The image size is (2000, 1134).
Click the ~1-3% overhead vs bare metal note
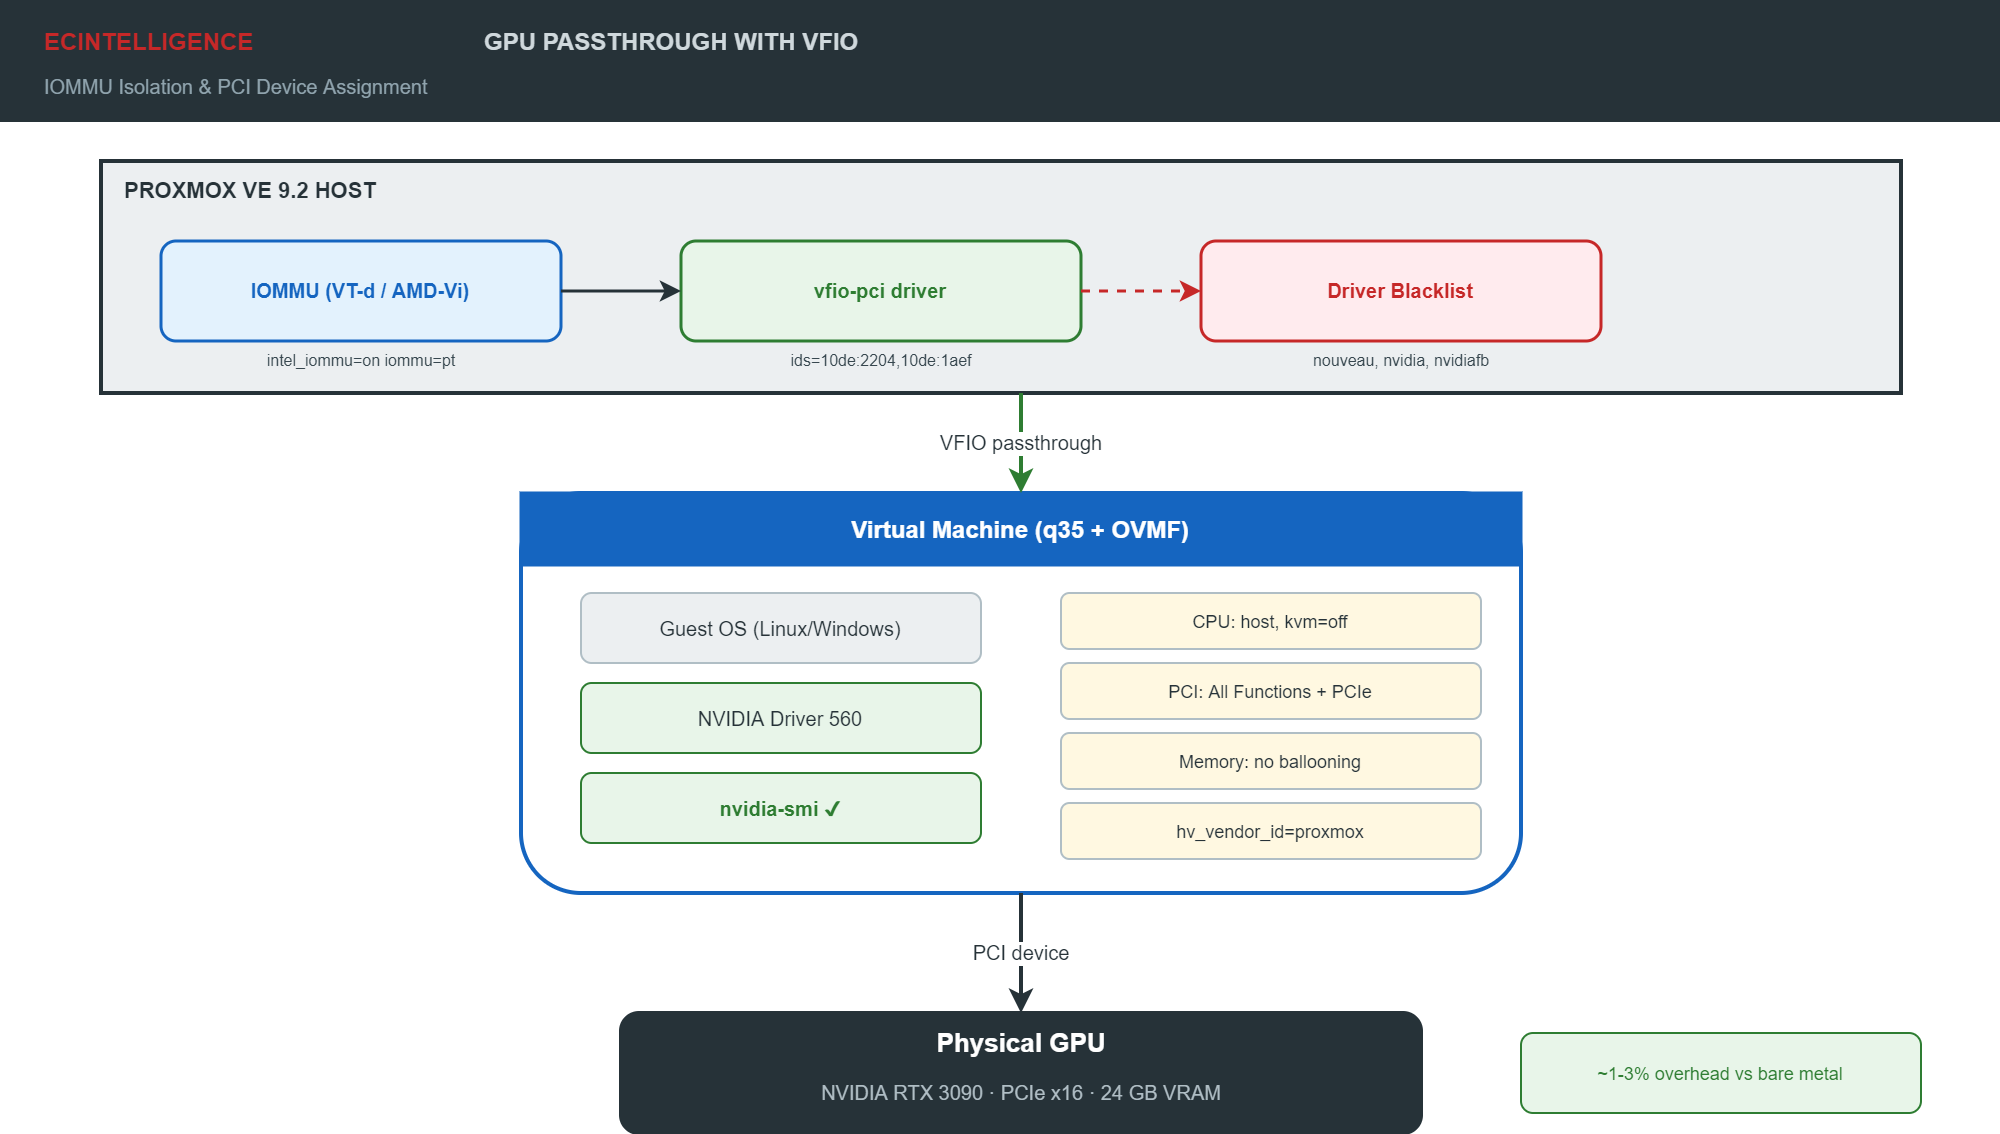1721,1073
